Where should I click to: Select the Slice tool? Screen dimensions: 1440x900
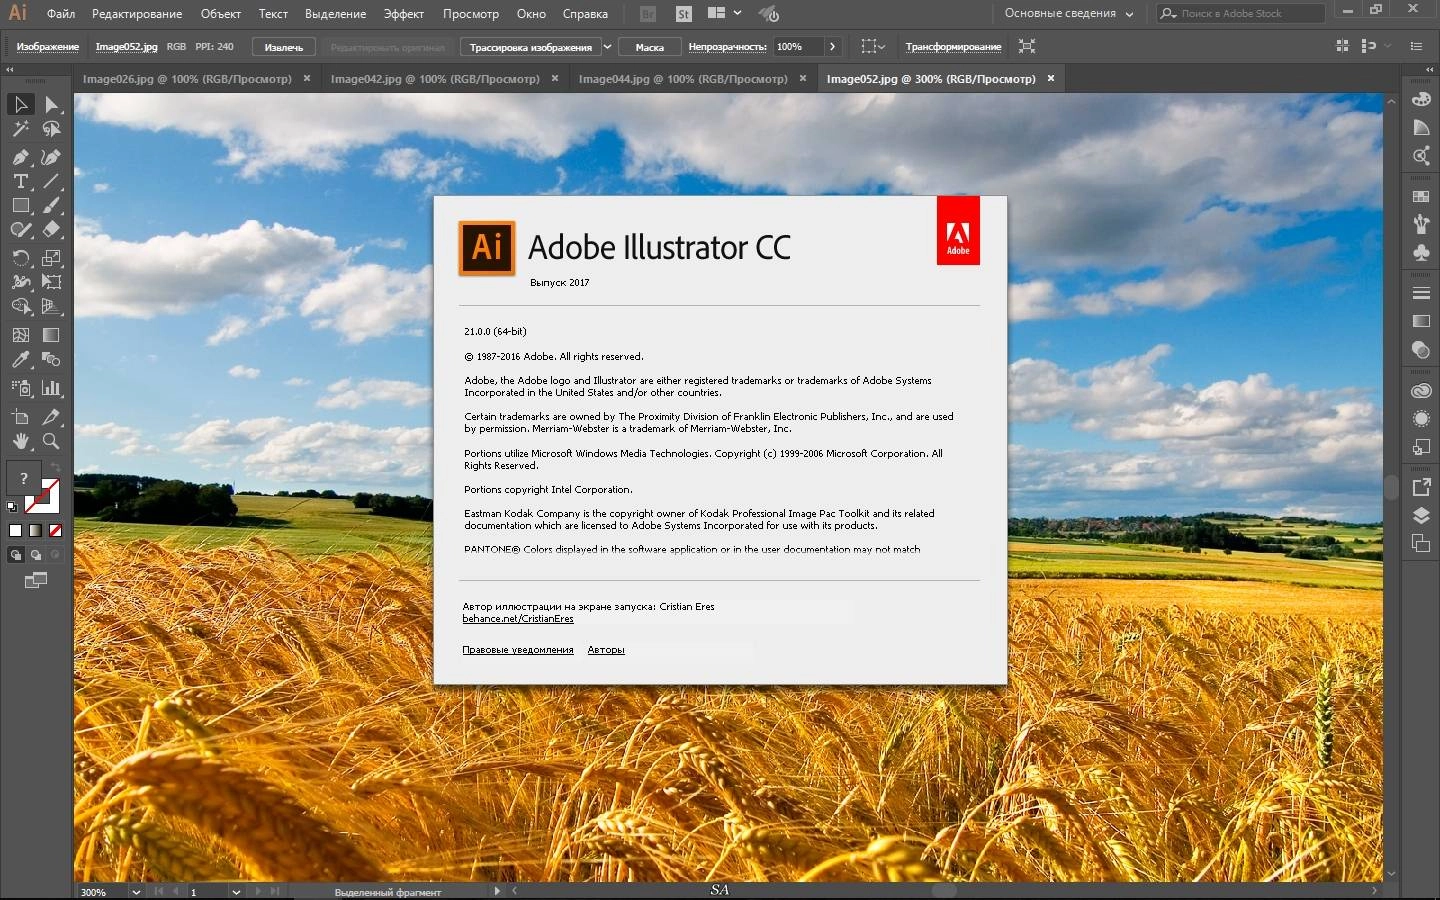(51, 417)
